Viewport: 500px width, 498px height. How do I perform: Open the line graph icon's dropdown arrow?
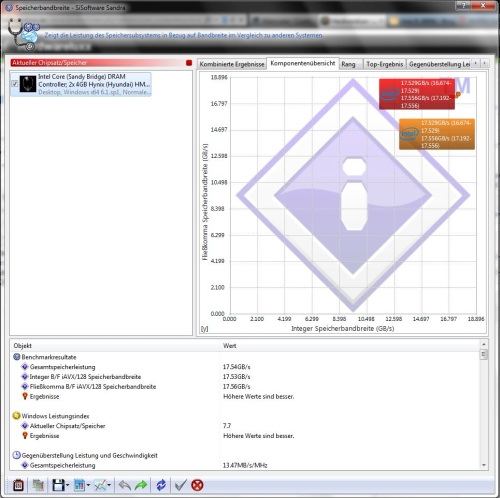pyautogui.click(x=109, y=485)
